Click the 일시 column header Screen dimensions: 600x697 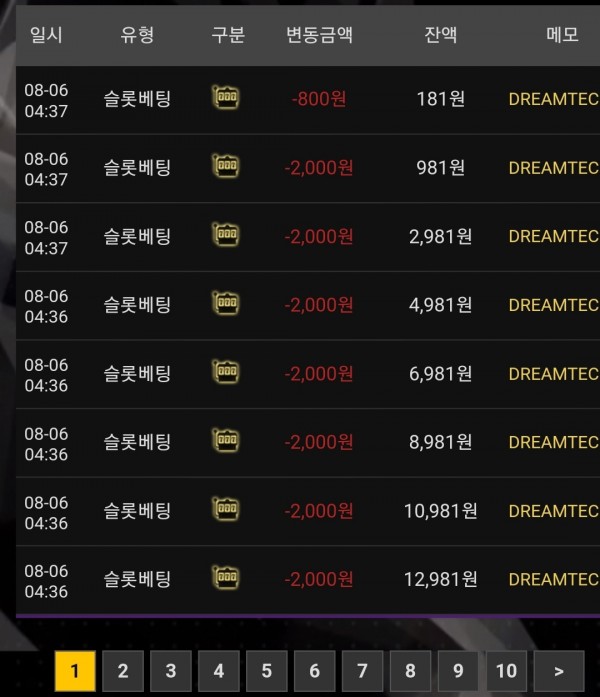(46, 35)
